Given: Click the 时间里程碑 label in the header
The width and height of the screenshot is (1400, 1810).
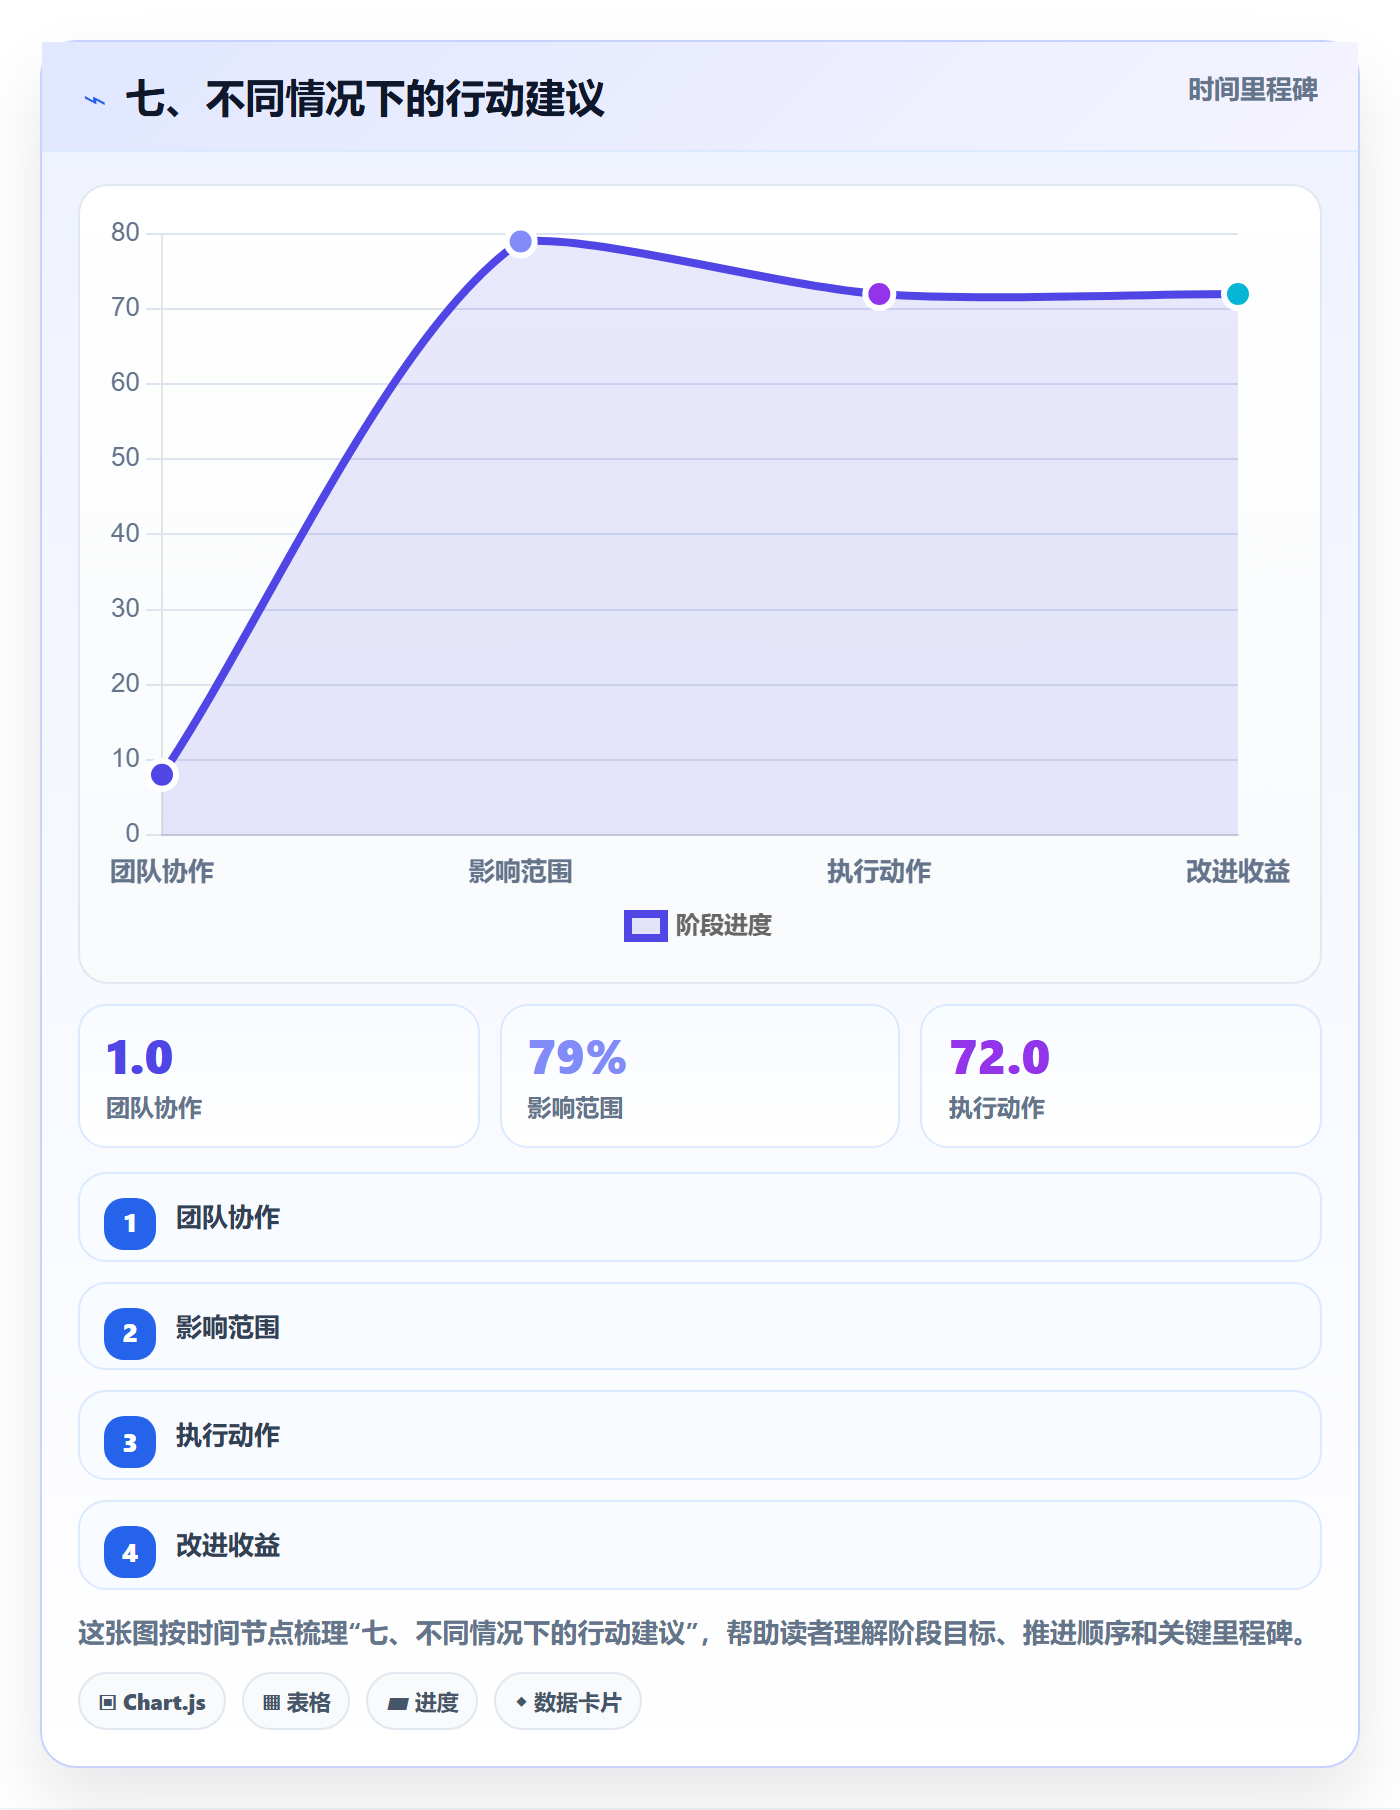Looking at the screenshot, I should pos(1252,90).
